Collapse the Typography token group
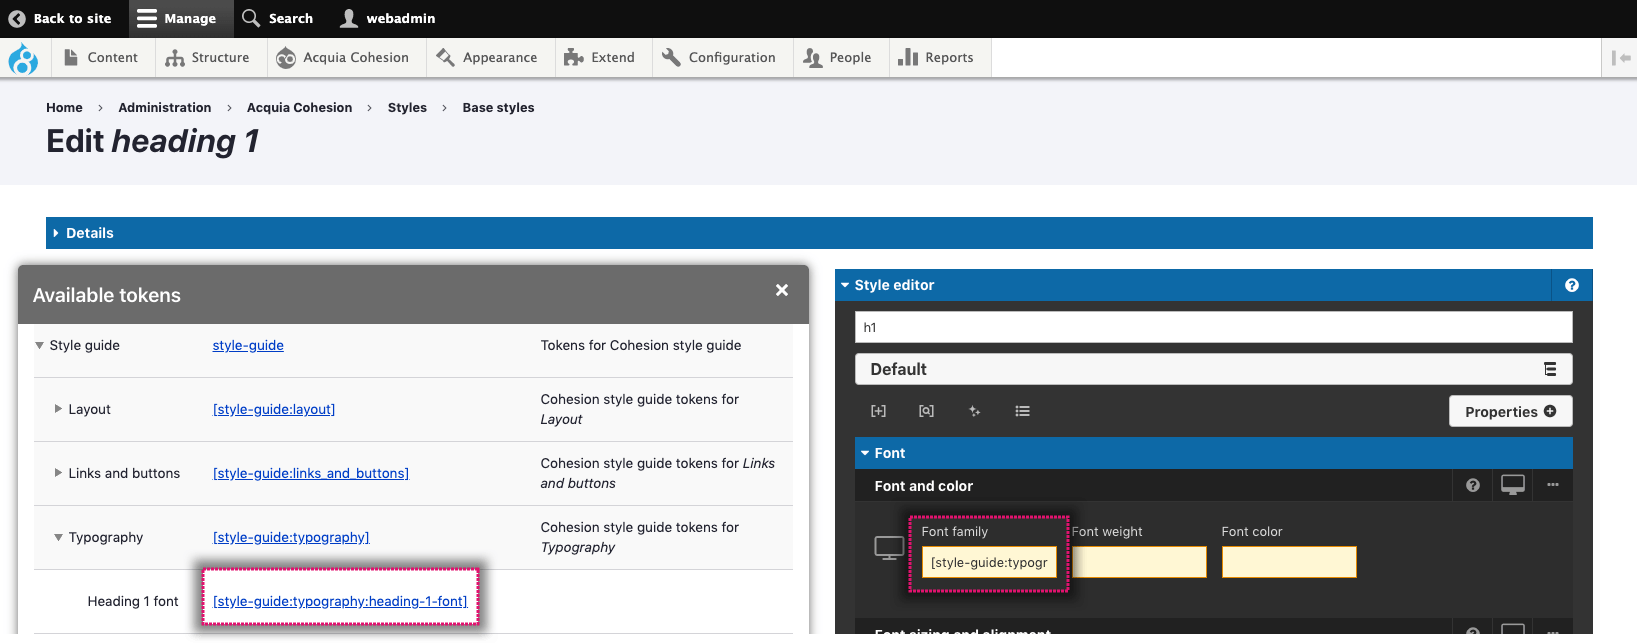The image size is (1637, 644). pos(58,538)
